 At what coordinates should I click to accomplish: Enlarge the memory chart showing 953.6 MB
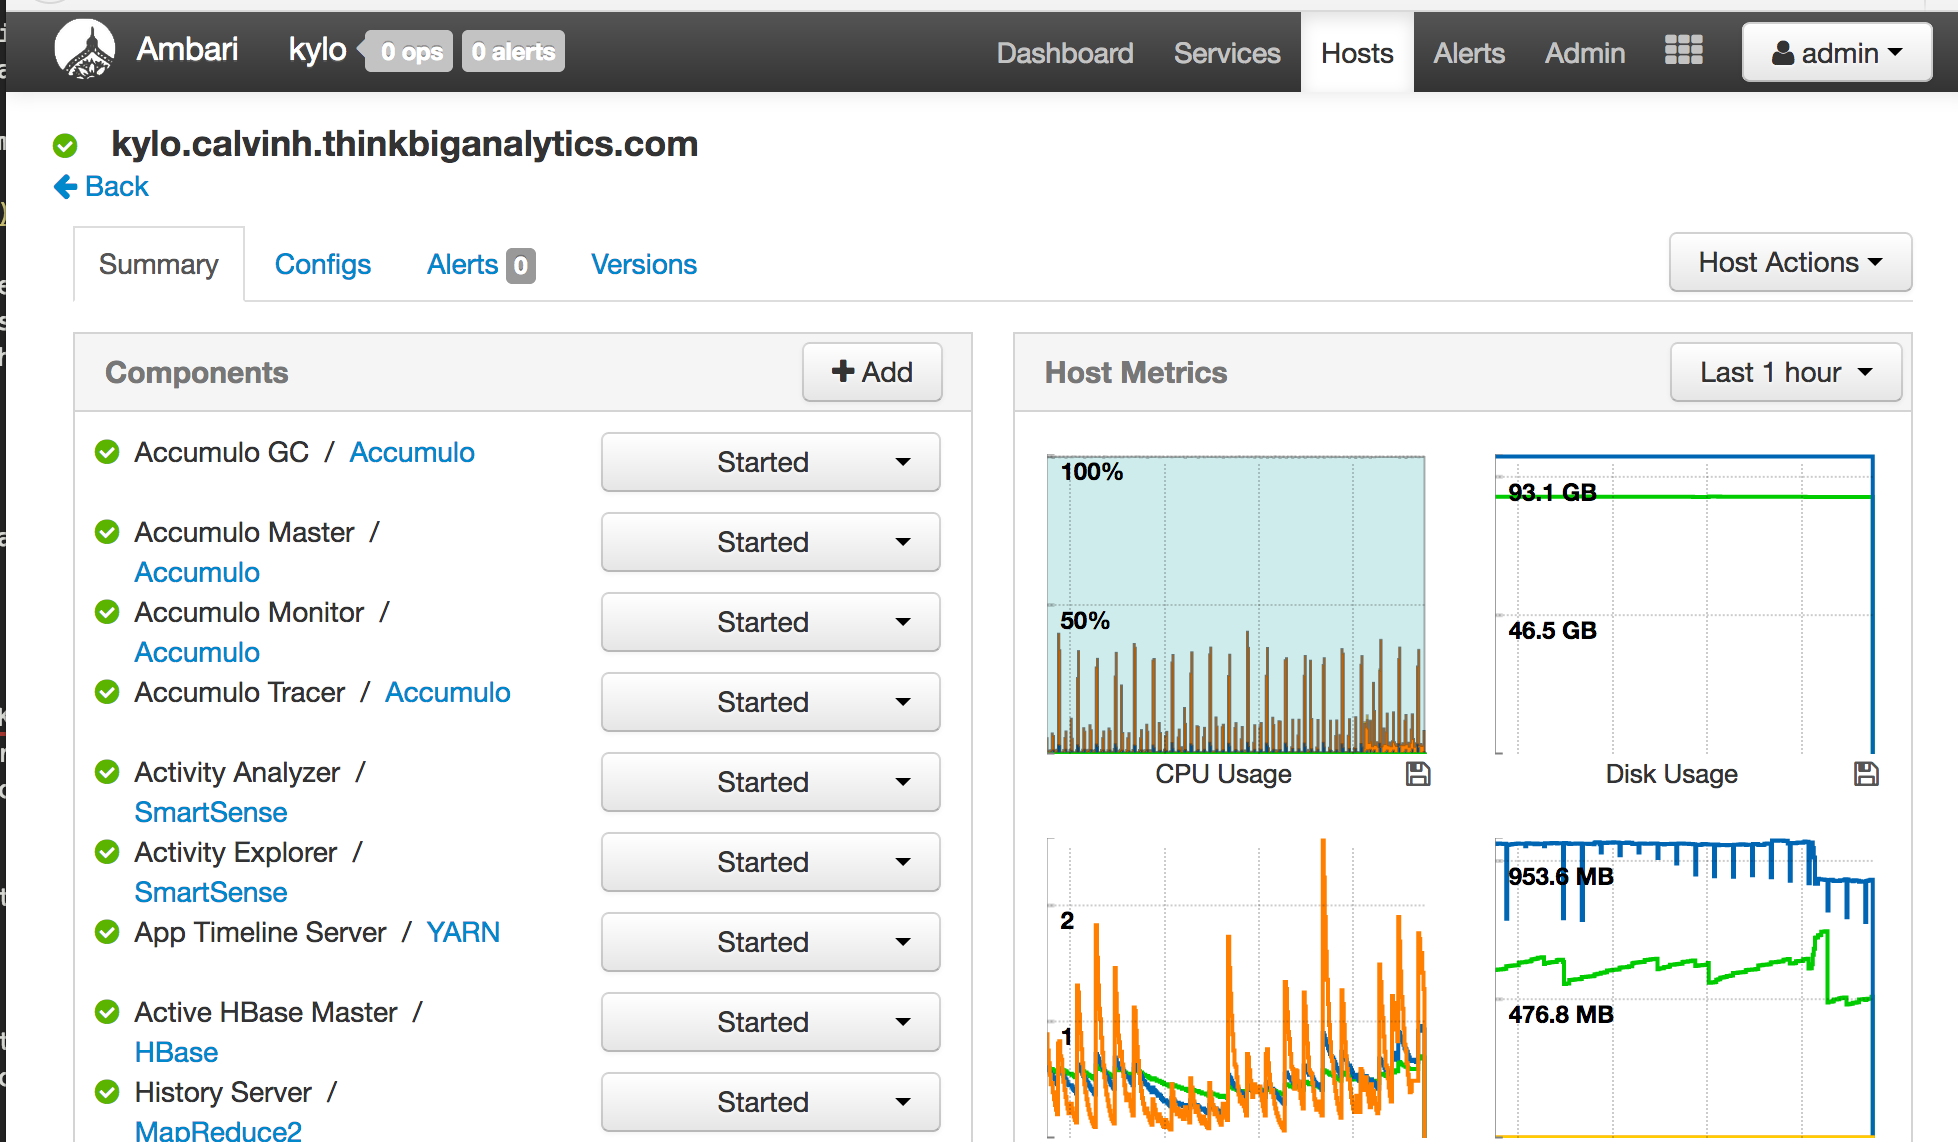point(1684,988)
